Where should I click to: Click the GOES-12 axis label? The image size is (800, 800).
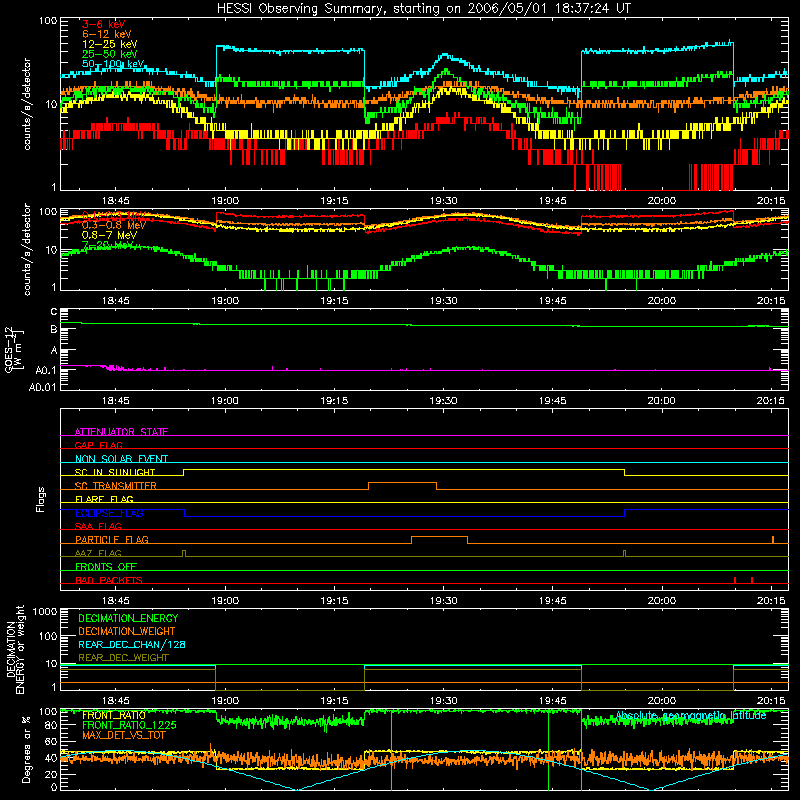[13, 349]
